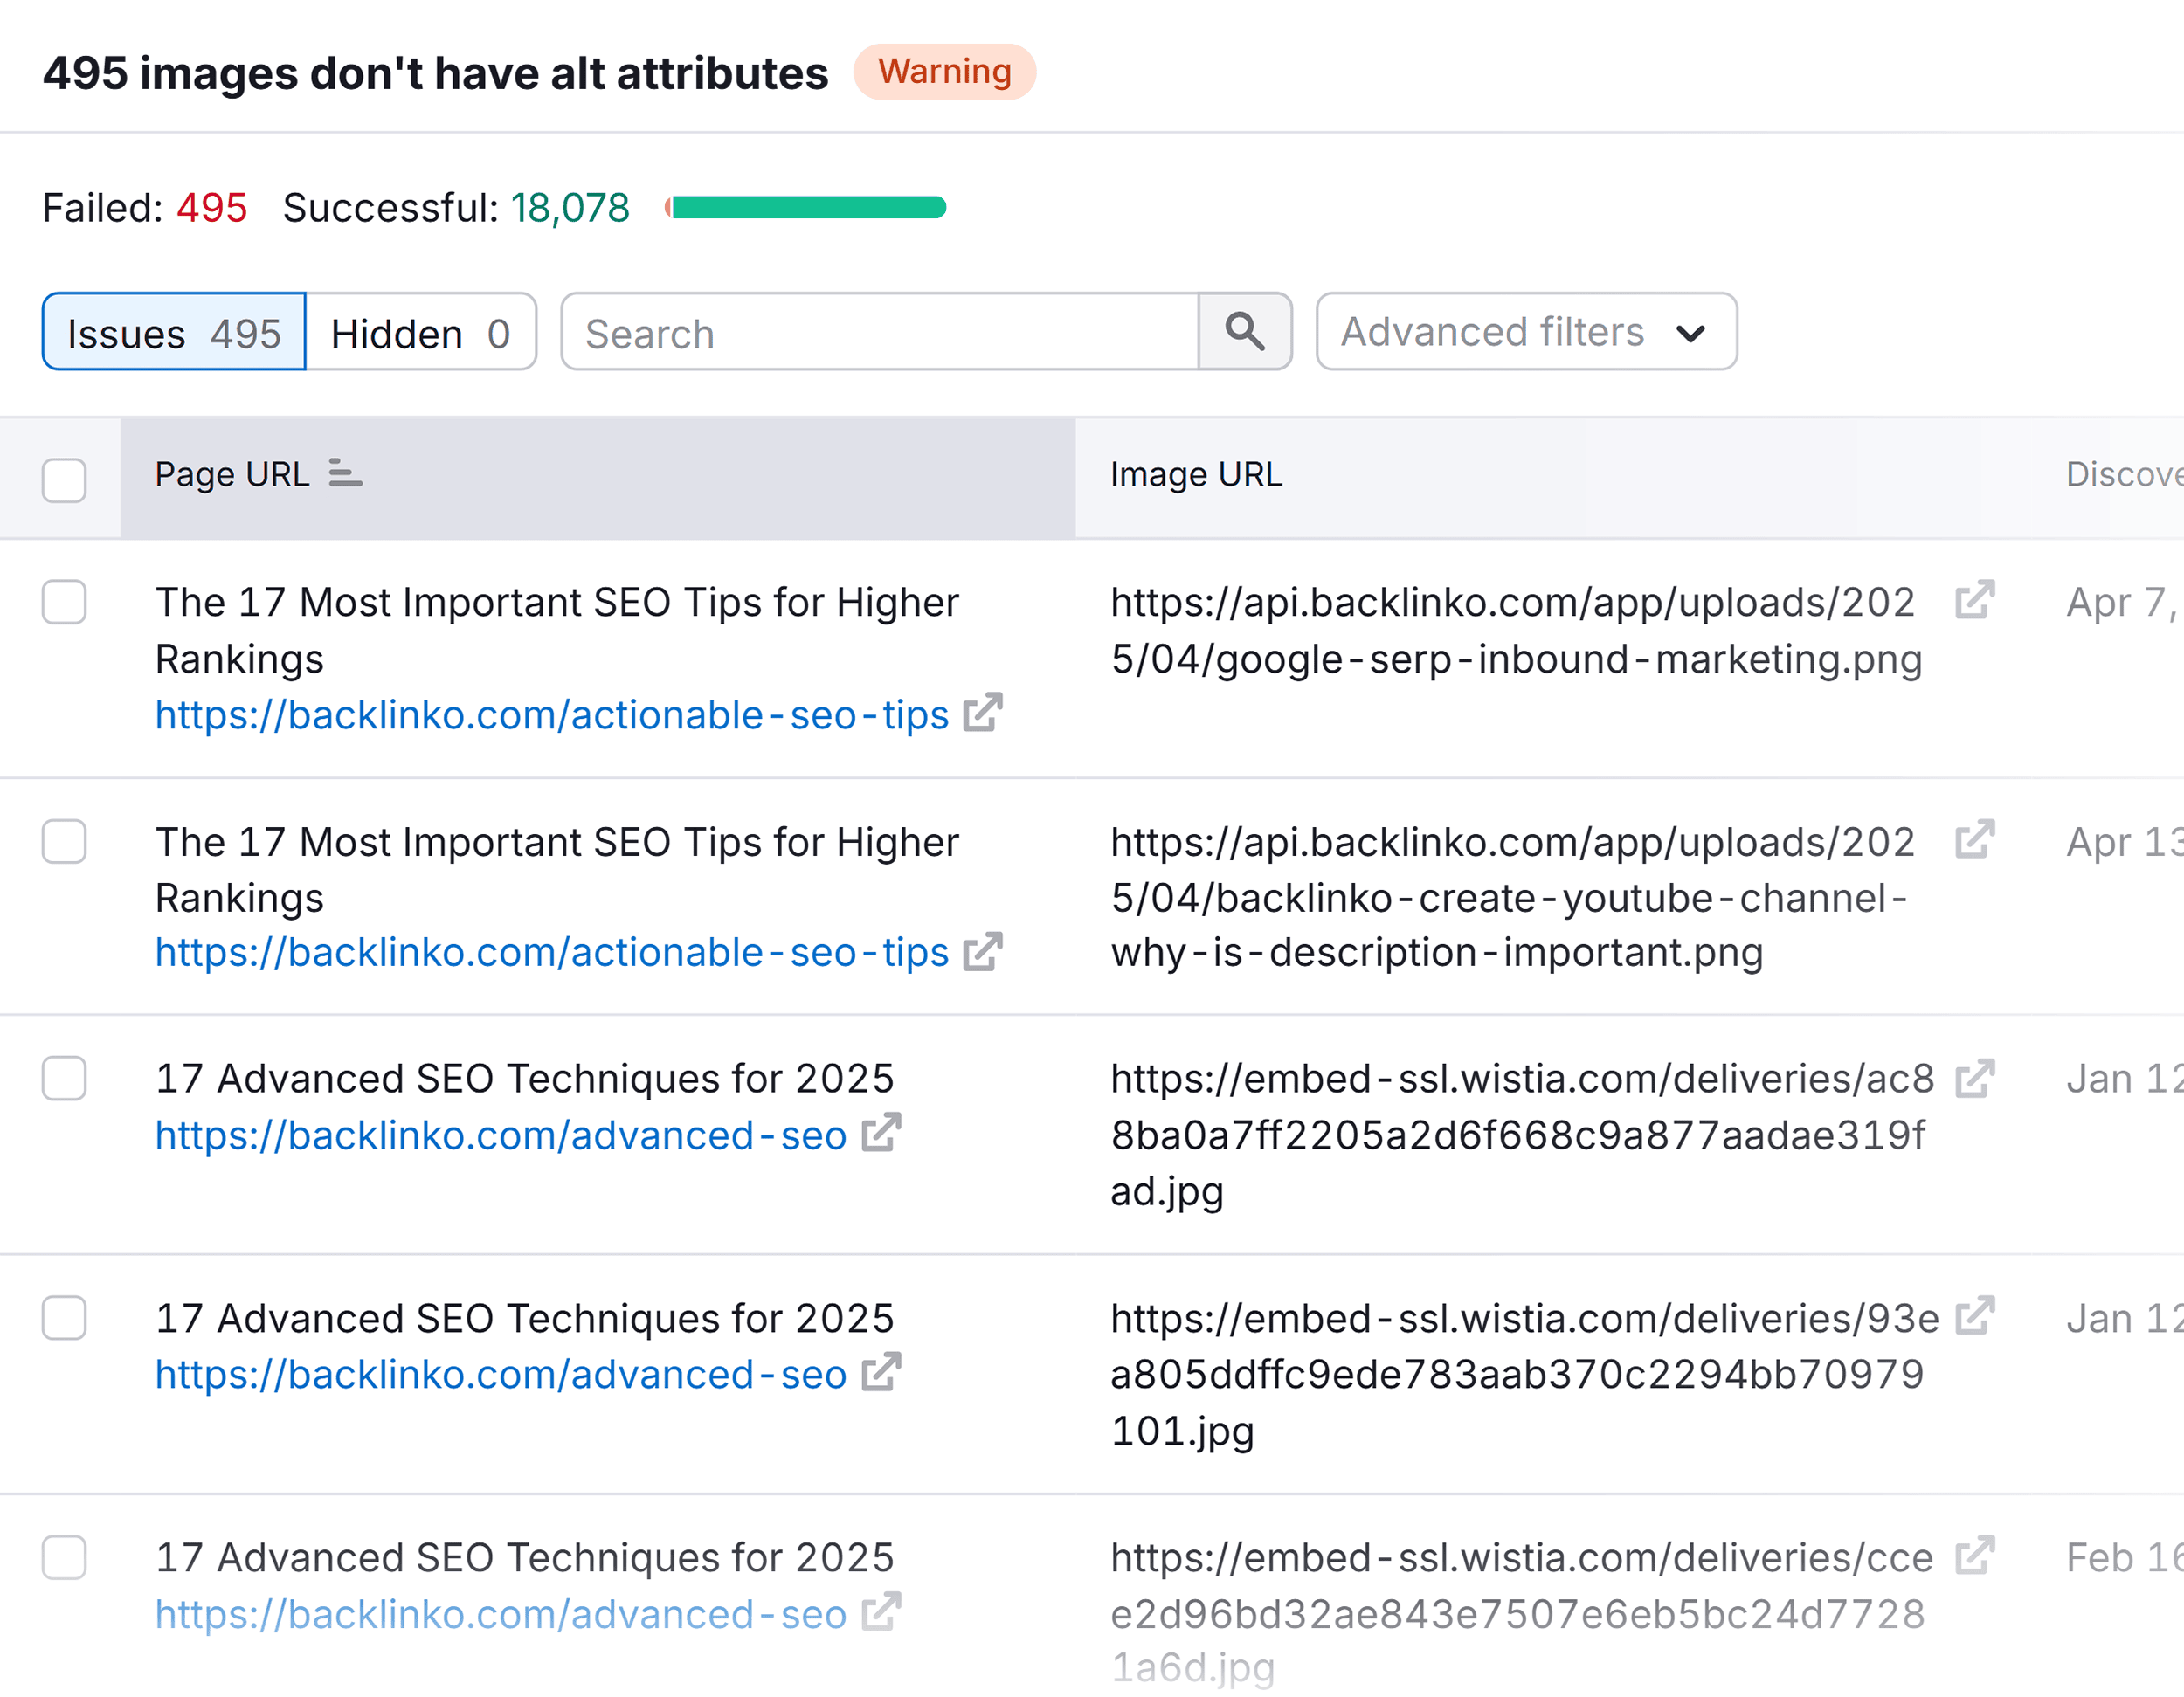The image size is (2184, 1697).
Task: Expand the Advanced filters dropdown
Action: (x=1526, y=332)
